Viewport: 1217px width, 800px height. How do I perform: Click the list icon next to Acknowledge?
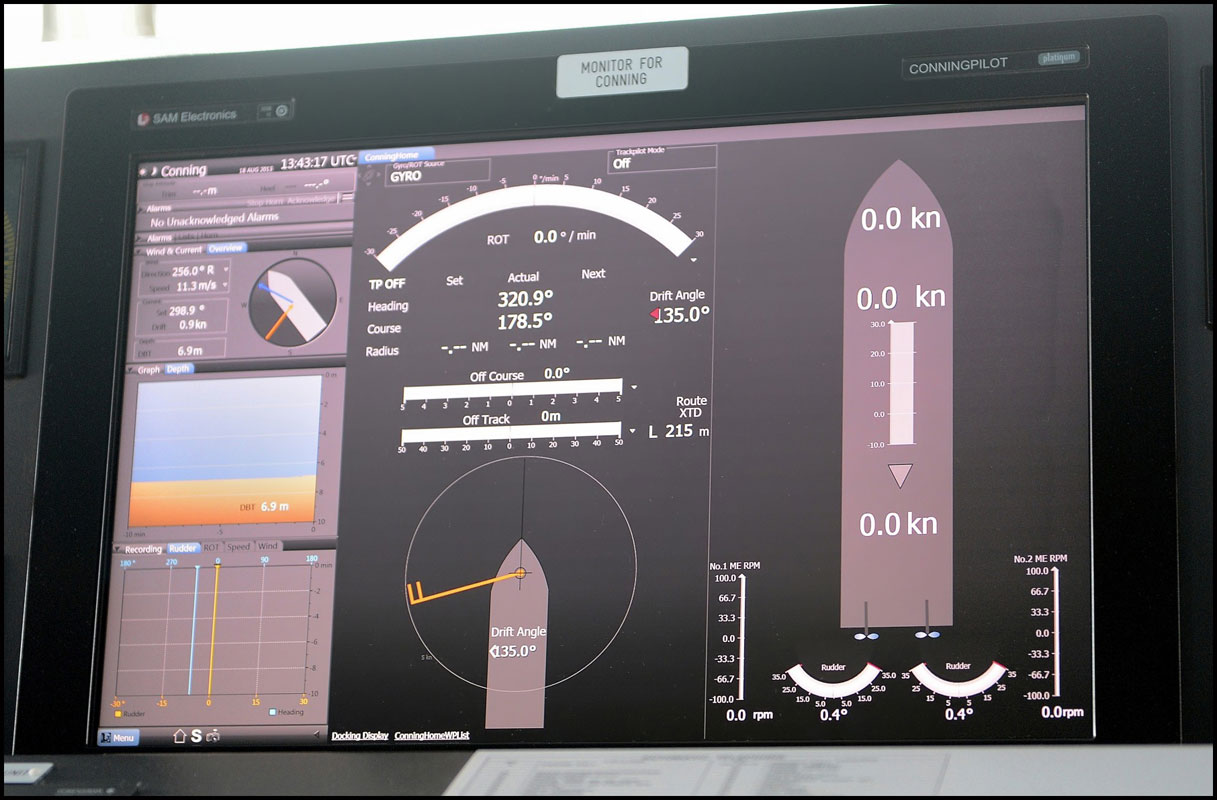(x=347, y=199)
